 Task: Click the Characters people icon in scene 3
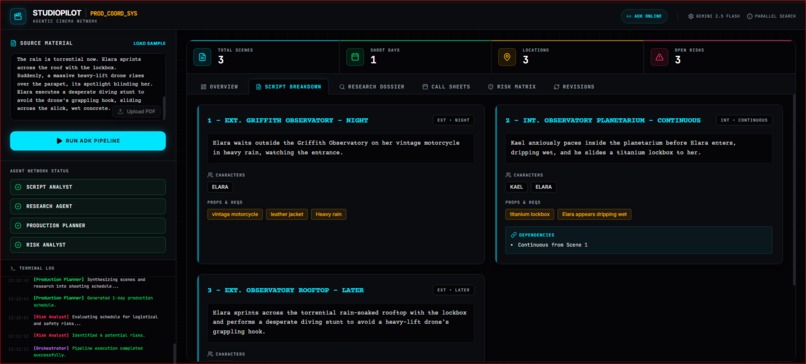(x=210, y=354)
